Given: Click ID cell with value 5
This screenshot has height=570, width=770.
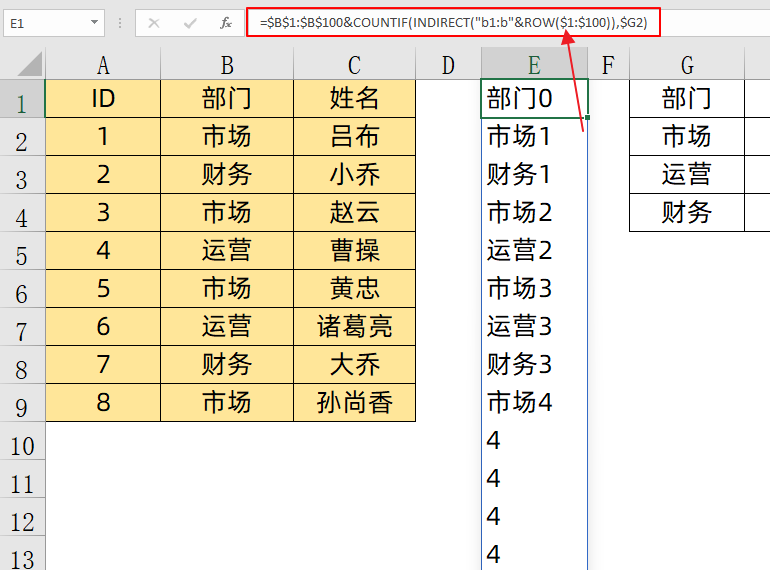Looking at the screenshot, I should 103,288.
